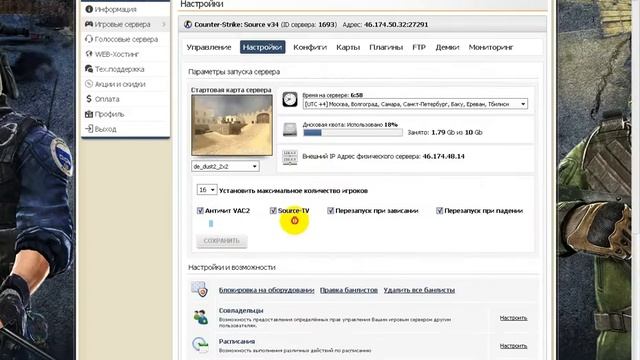Toggle Перезапуск при зависании checkbox
640x360 pixels.
click(330, 211)
